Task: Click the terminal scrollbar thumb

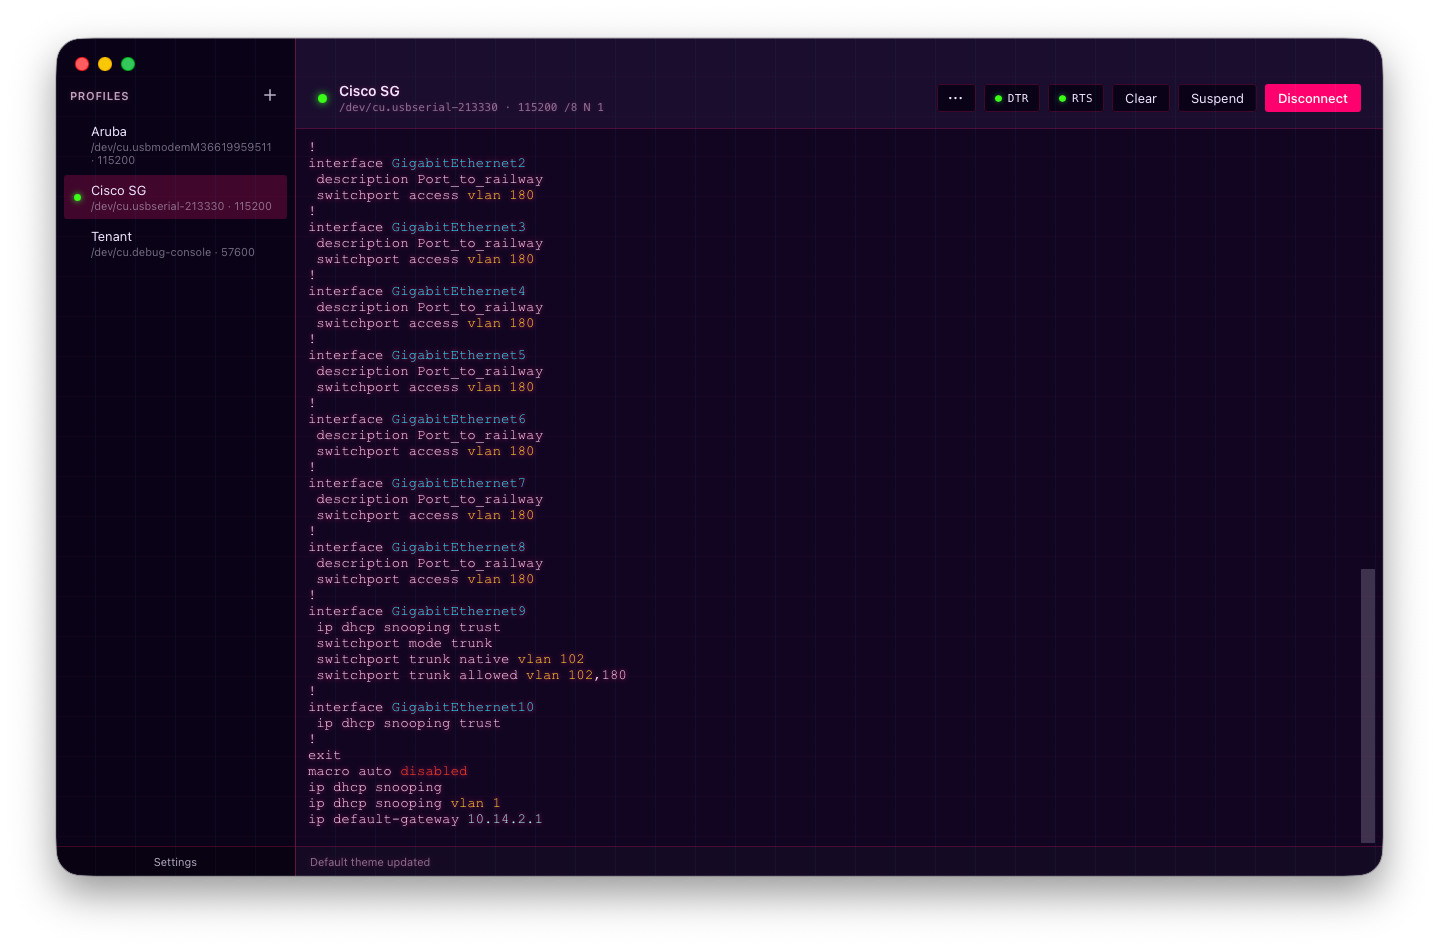Action: [x=1367, y=705]
